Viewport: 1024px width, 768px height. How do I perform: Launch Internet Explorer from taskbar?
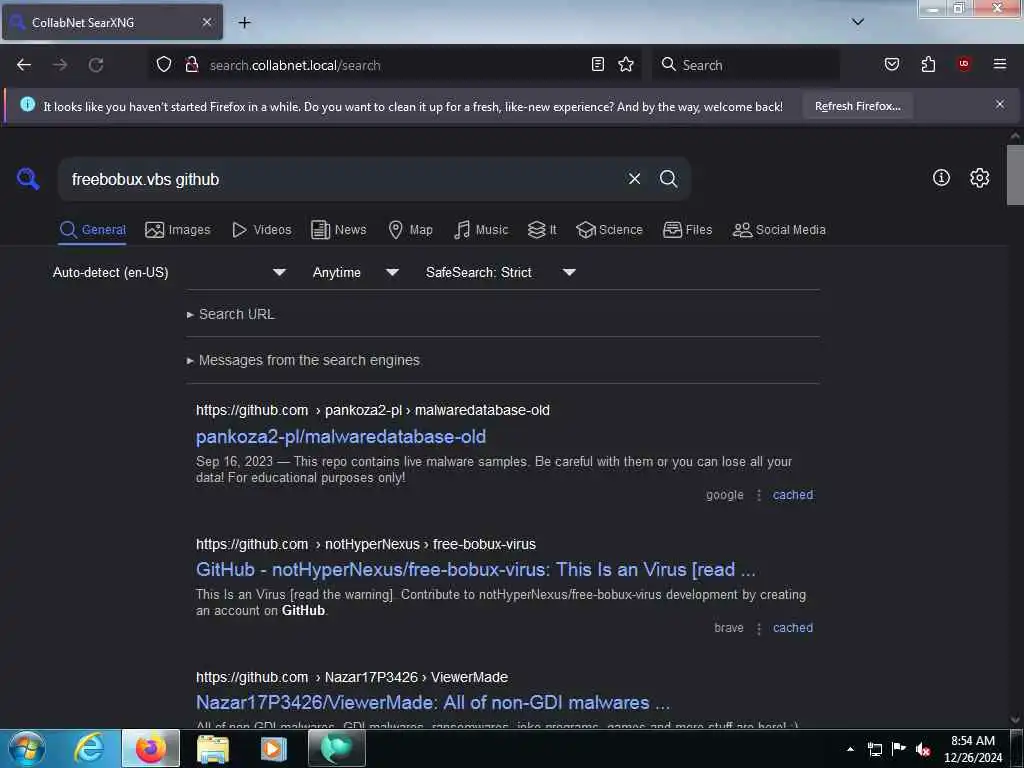click(x=89, y=748)
